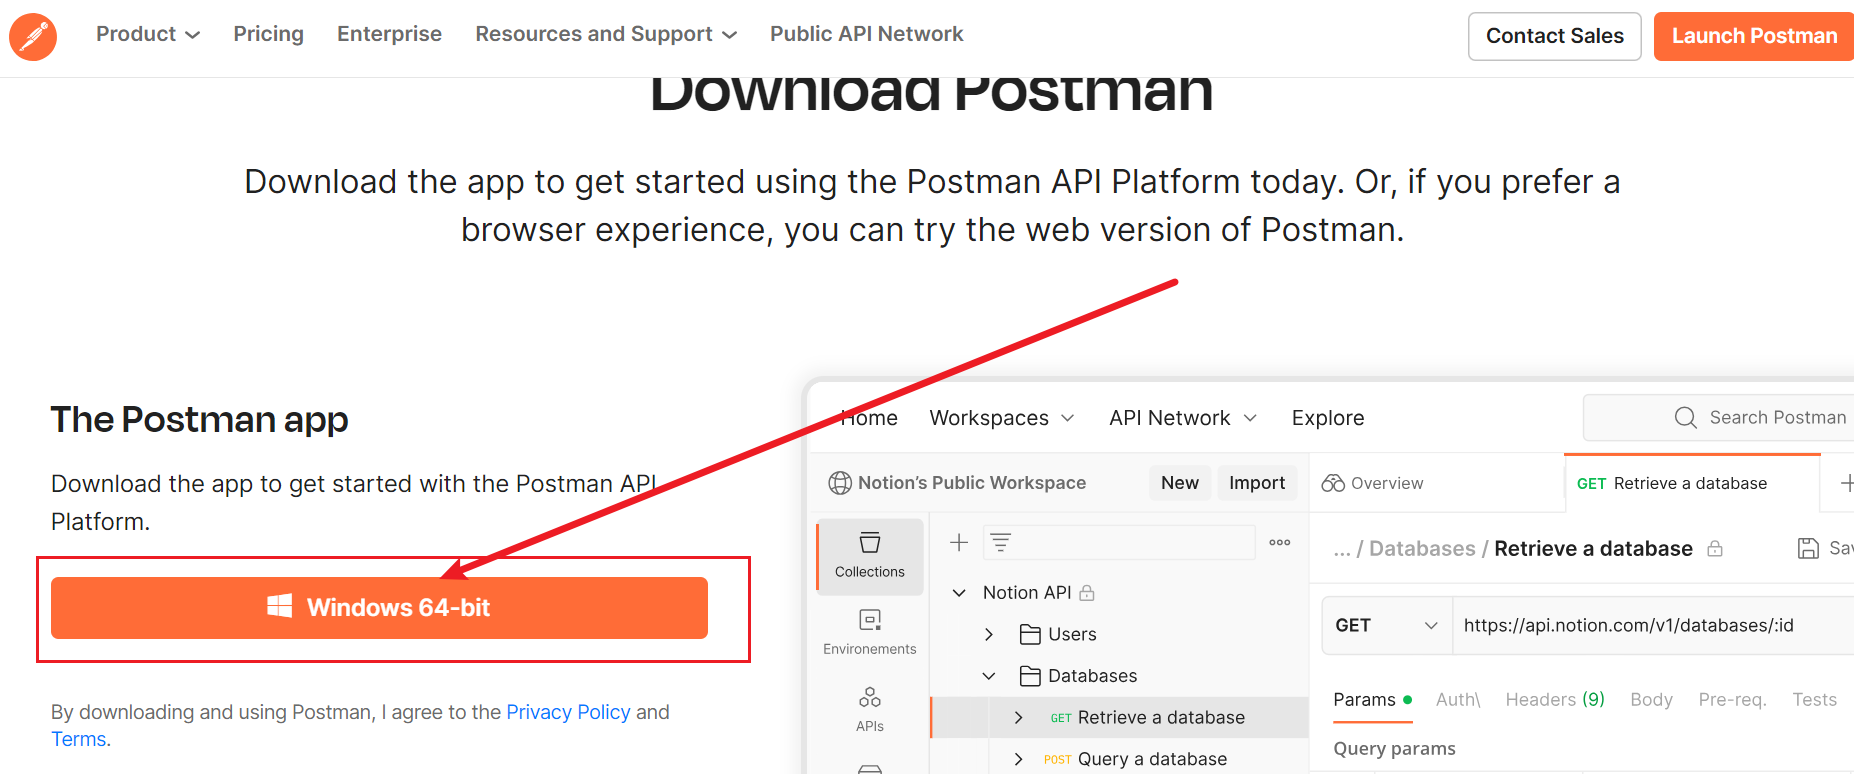Click the filter collections field
The width and height of the screenshot is (1854, 774).
[1119, 542]
